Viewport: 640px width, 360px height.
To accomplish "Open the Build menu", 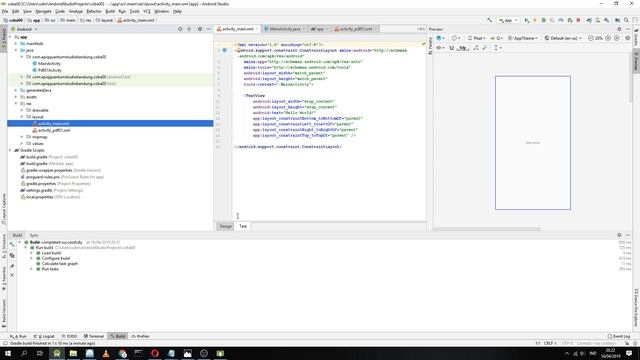I will click(x=110, y=11).
